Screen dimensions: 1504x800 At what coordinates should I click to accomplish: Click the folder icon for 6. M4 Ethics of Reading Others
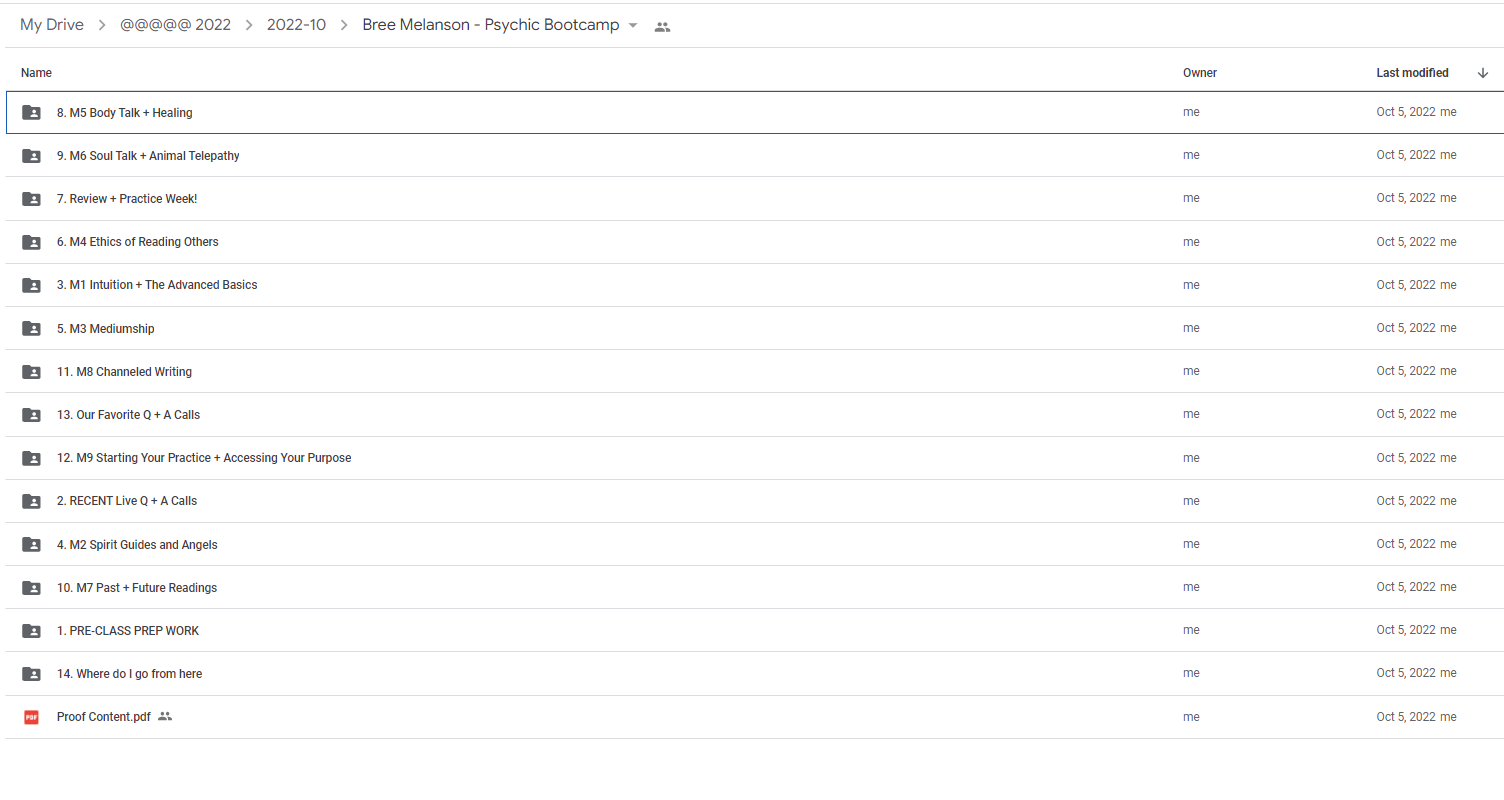(x=31, y=242)
